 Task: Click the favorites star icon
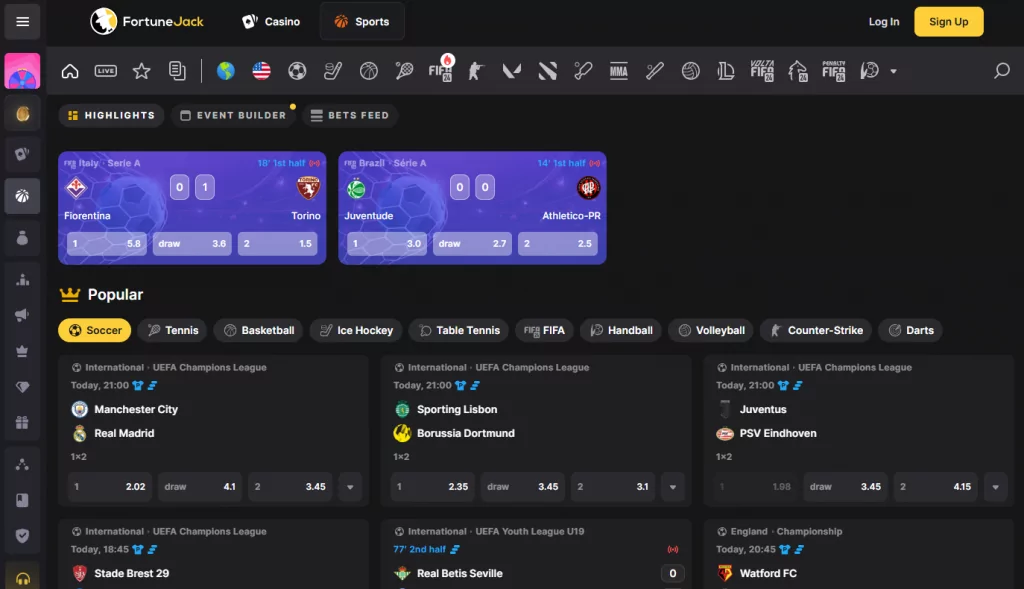(x=142, y=71)
